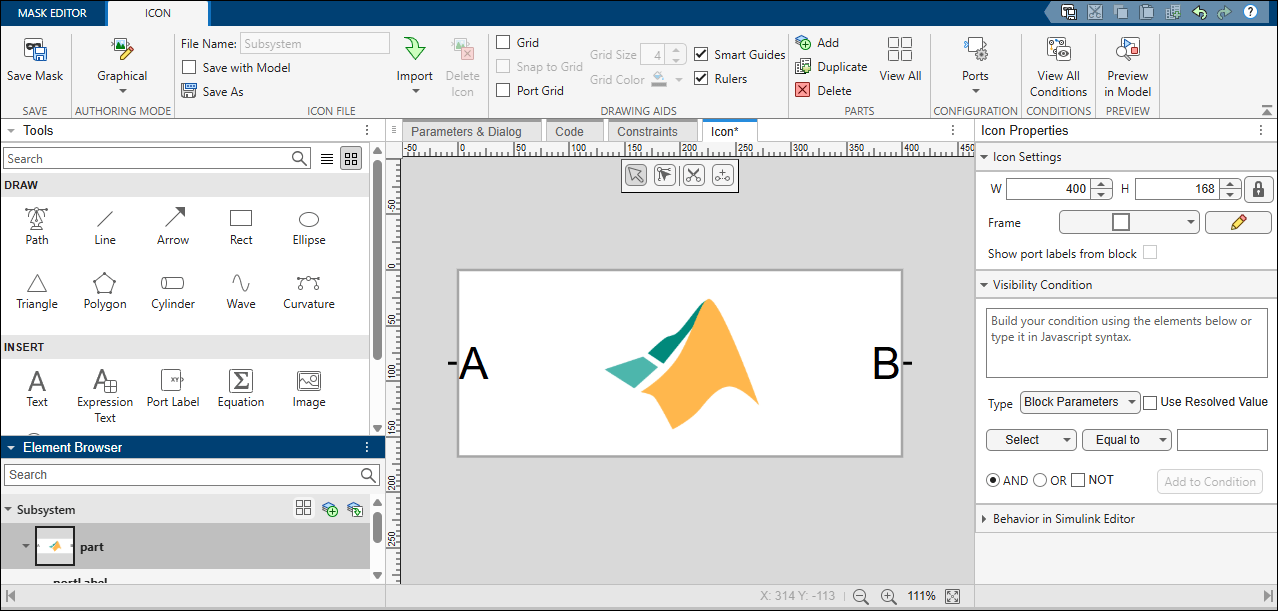Screen dimensions: 1278x611
Task: Insert an Image element
Action: pyautogui.click(x=309, y=389)
